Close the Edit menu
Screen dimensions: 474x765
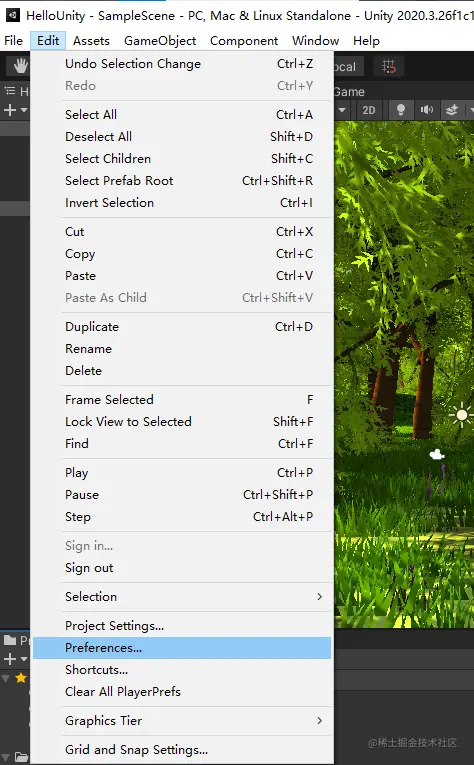tap(48, 40)
